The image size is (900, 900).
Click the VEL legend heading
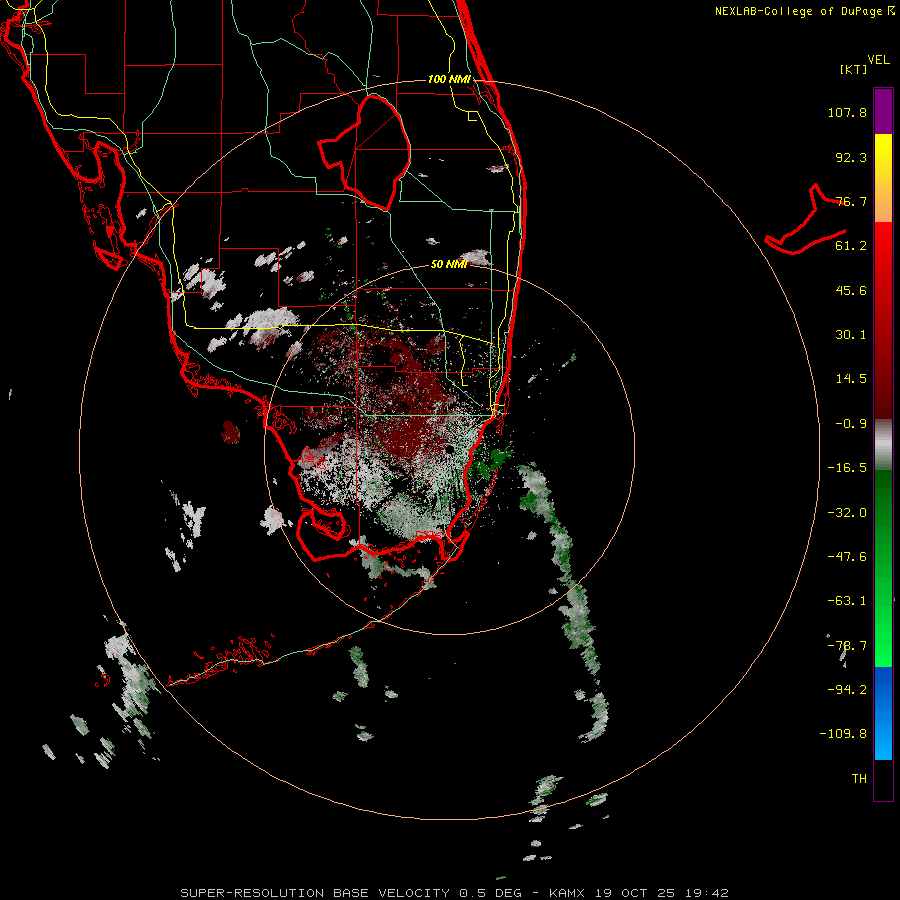click(878, 59)
